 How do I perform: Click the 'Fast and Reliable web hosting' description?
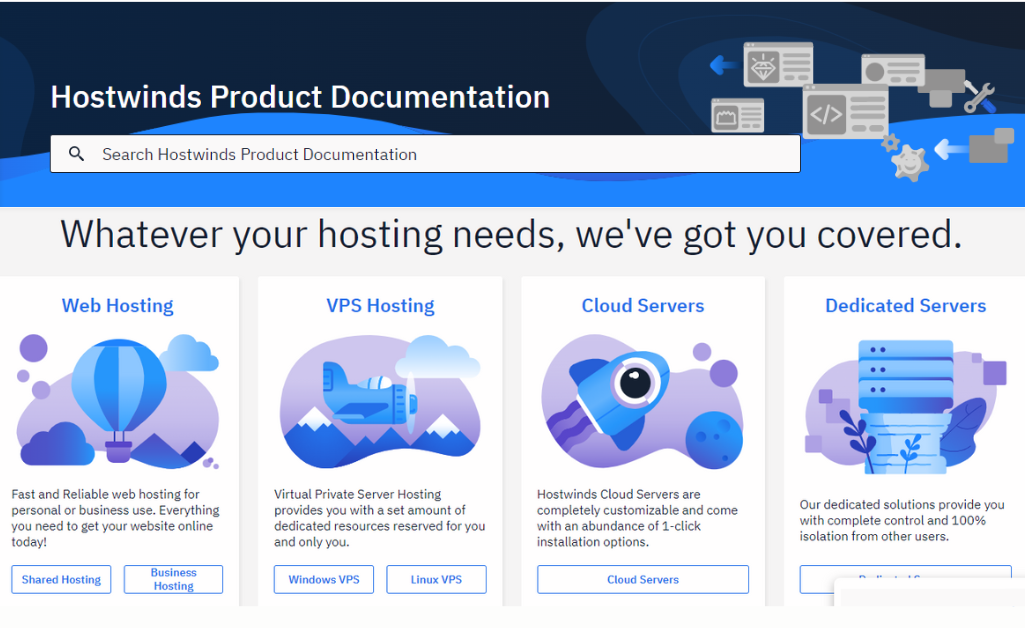116,518
